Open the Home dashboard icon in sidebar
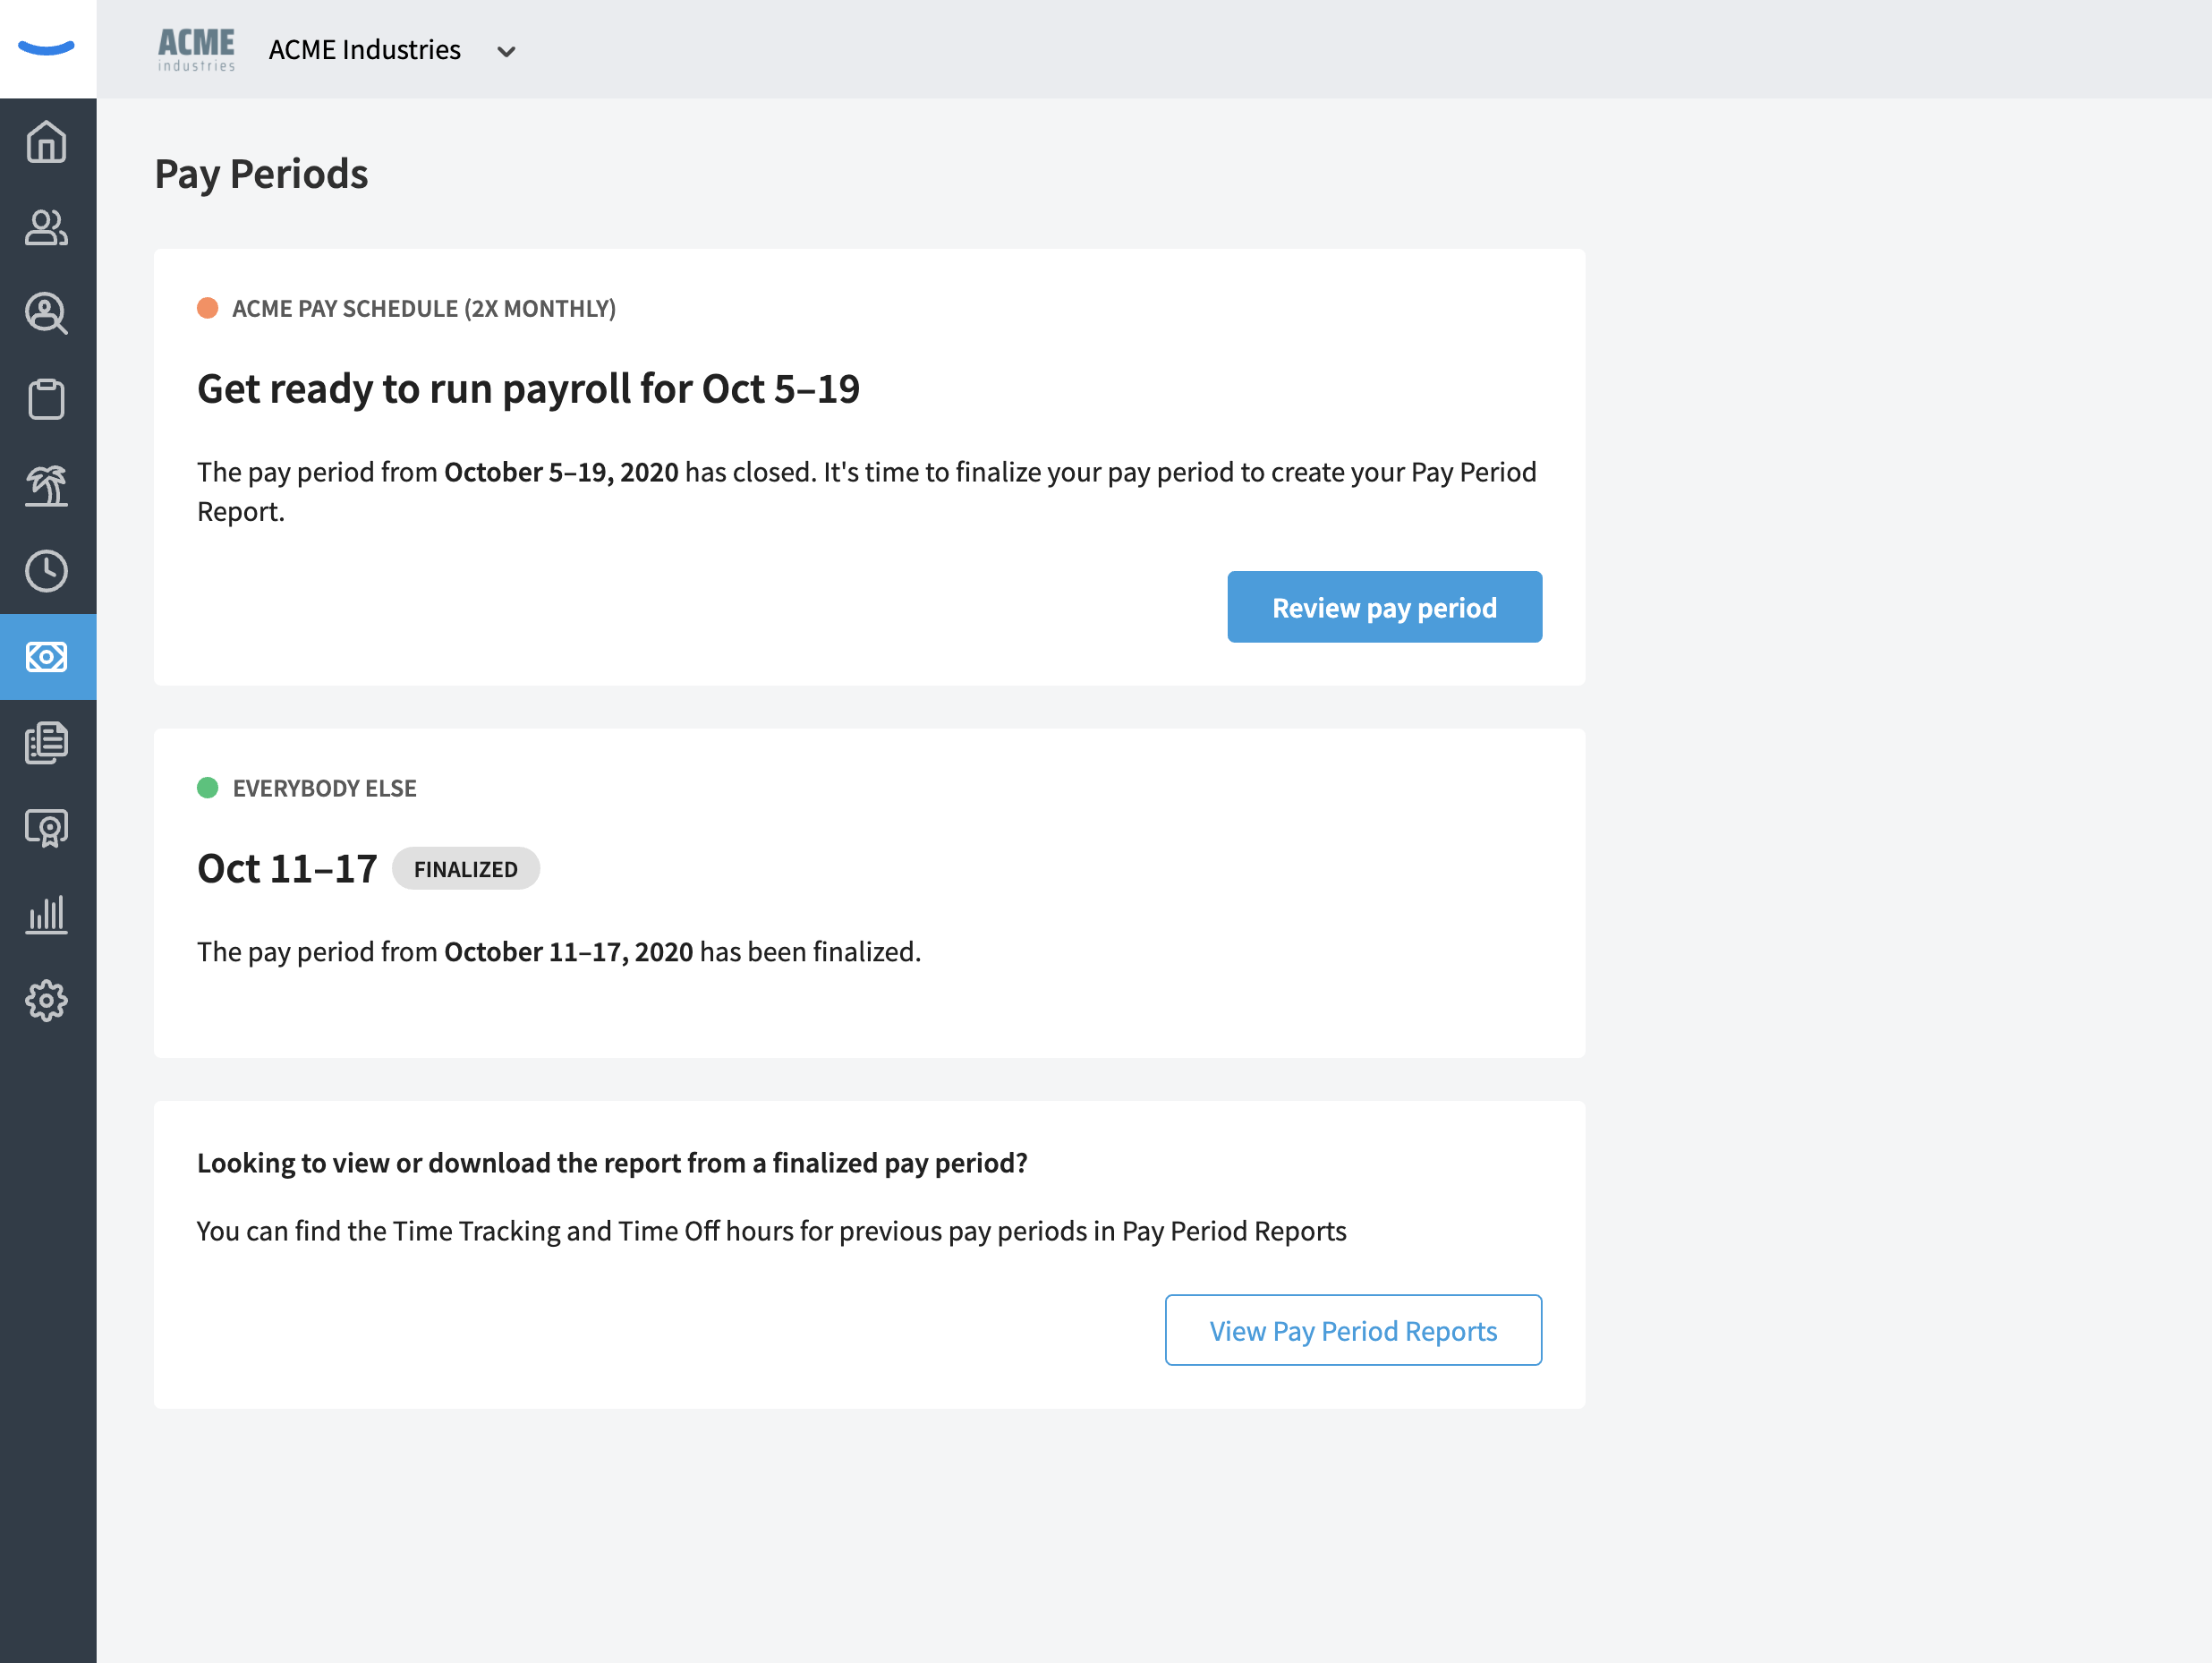The width and height of the screenshot is (2212, 1663). 47,141
